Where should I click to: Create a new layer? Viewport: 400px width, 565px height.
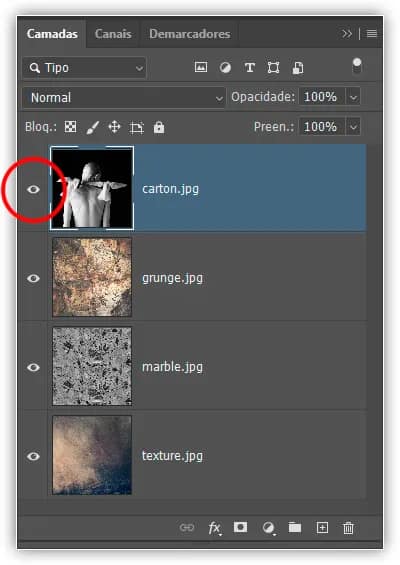tap(322, 528)
